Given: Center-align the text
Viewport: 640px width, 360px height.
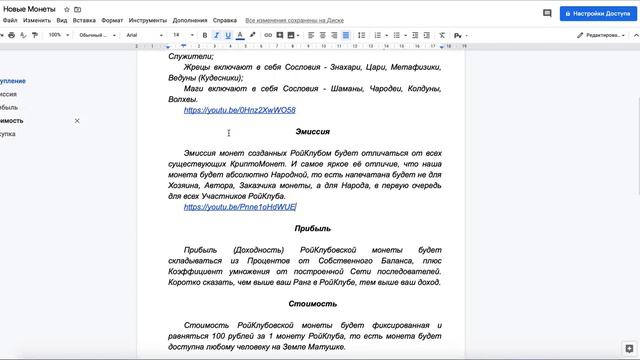Looking at the screenshot, I should tap(322, 36).
